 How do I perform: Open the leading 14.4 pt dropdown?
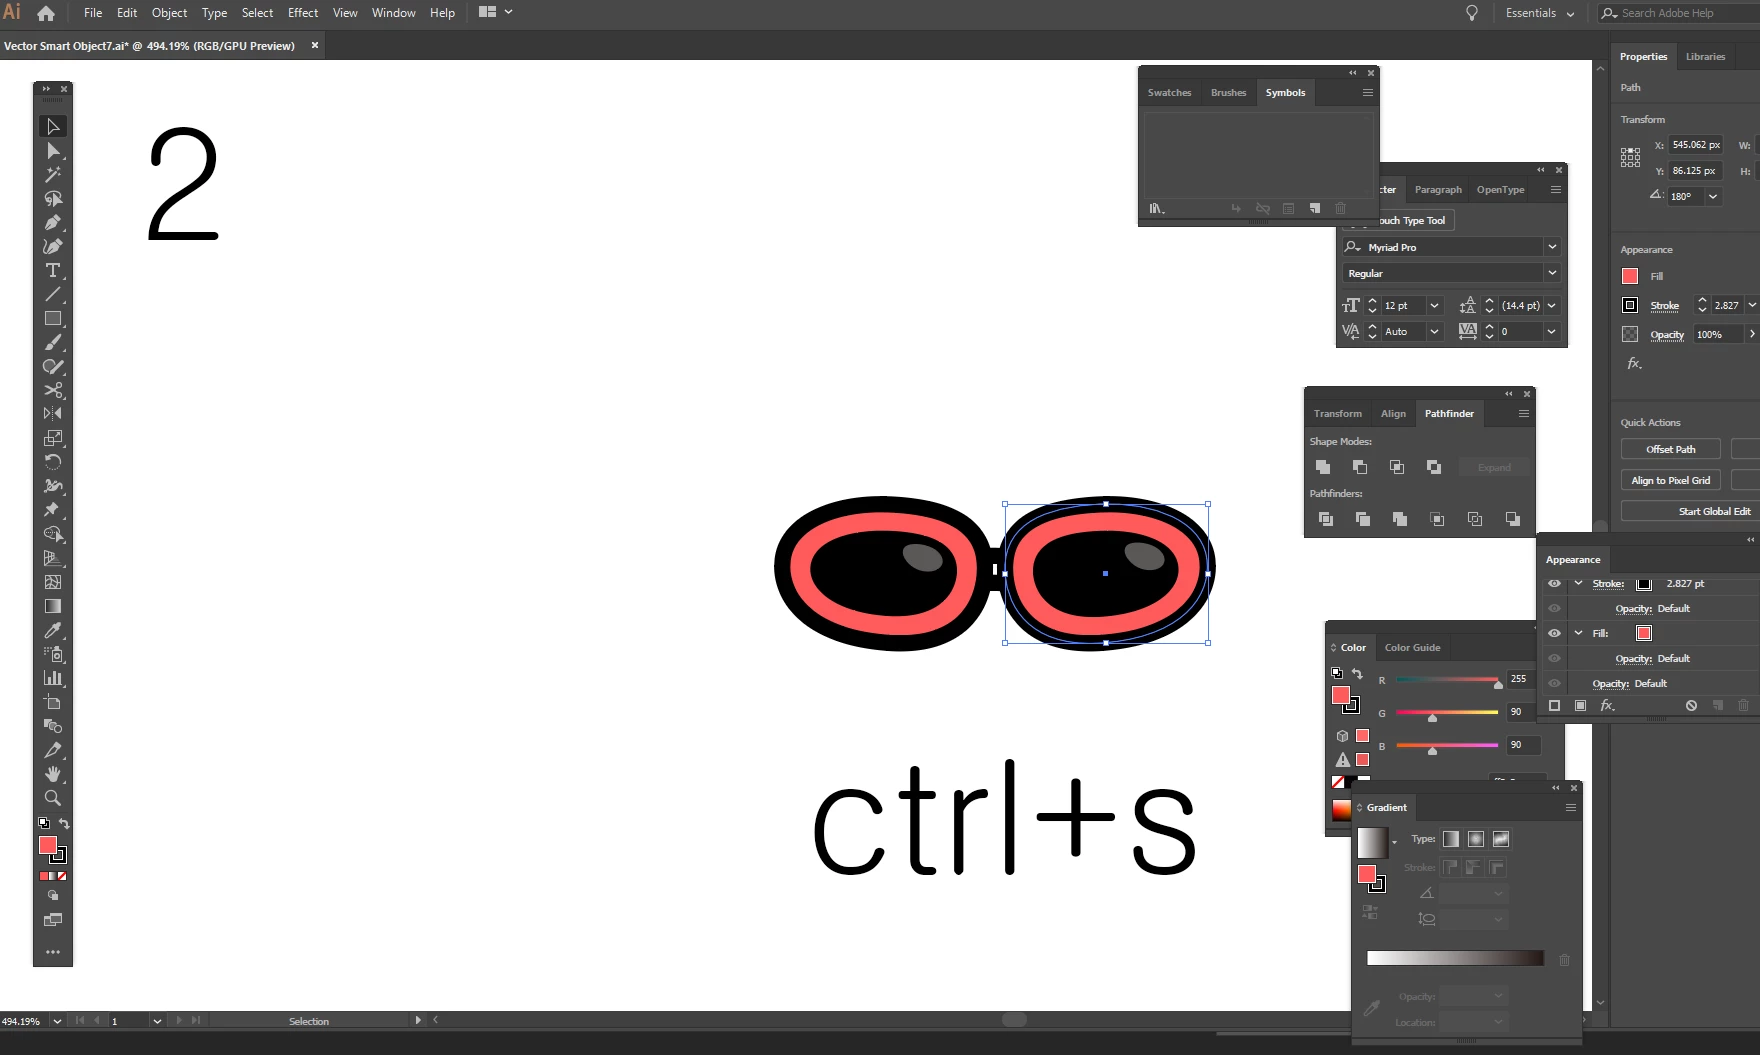(x=1552, y=306)
